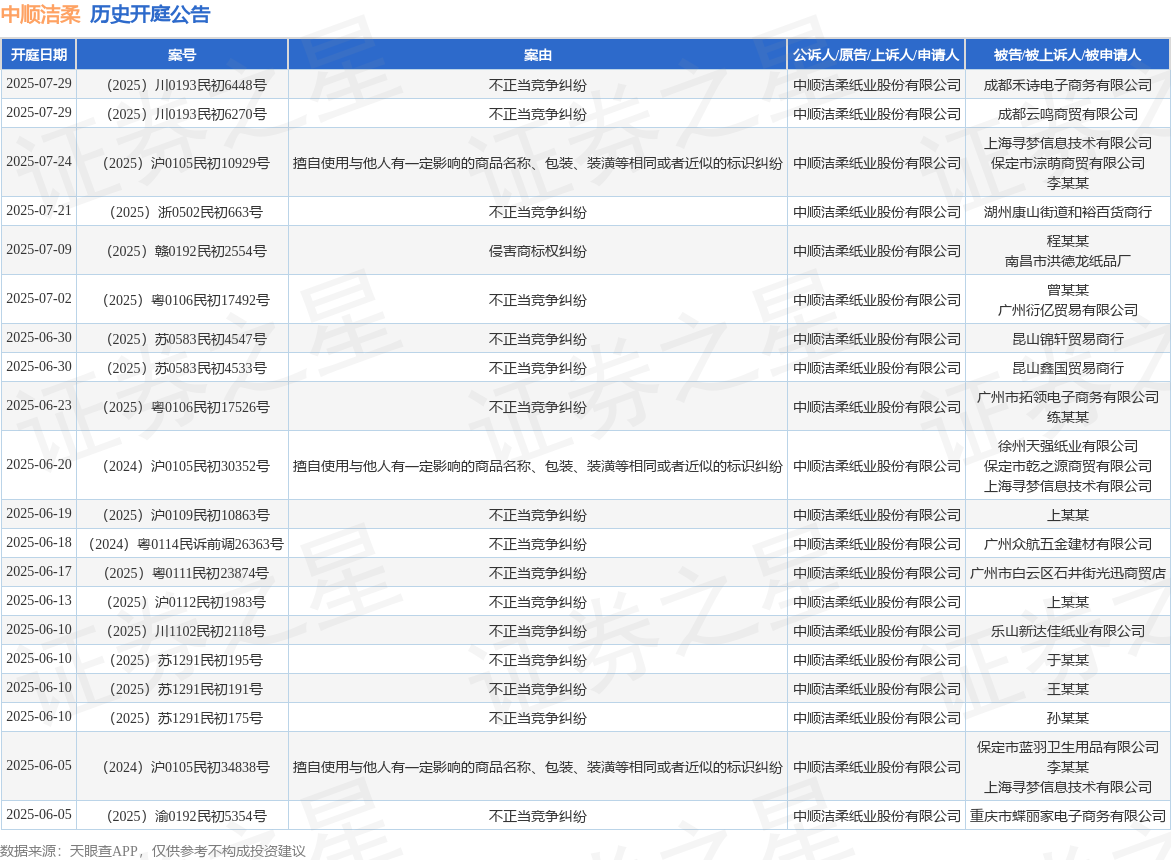The height and width of the screenshot is (860, 1171).
Task: Click defendant 保定市蓝羽卫生用品有限公司
Action: [x=1067, y=747]
